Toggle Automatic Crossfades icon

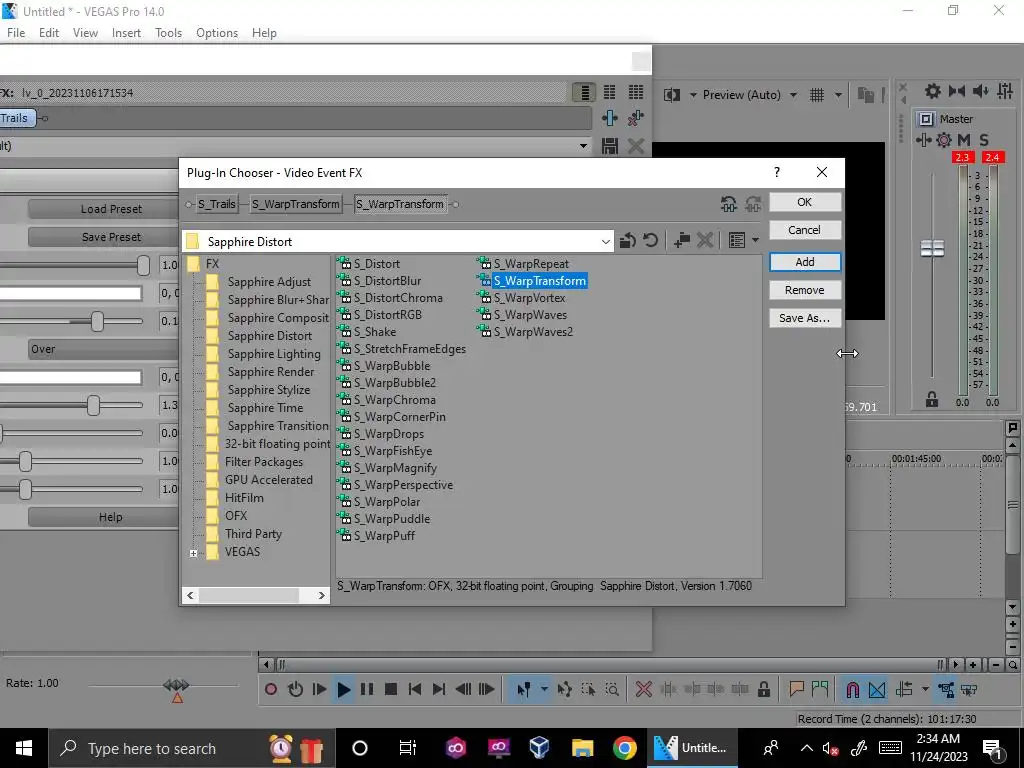click(x=877, y=689)
